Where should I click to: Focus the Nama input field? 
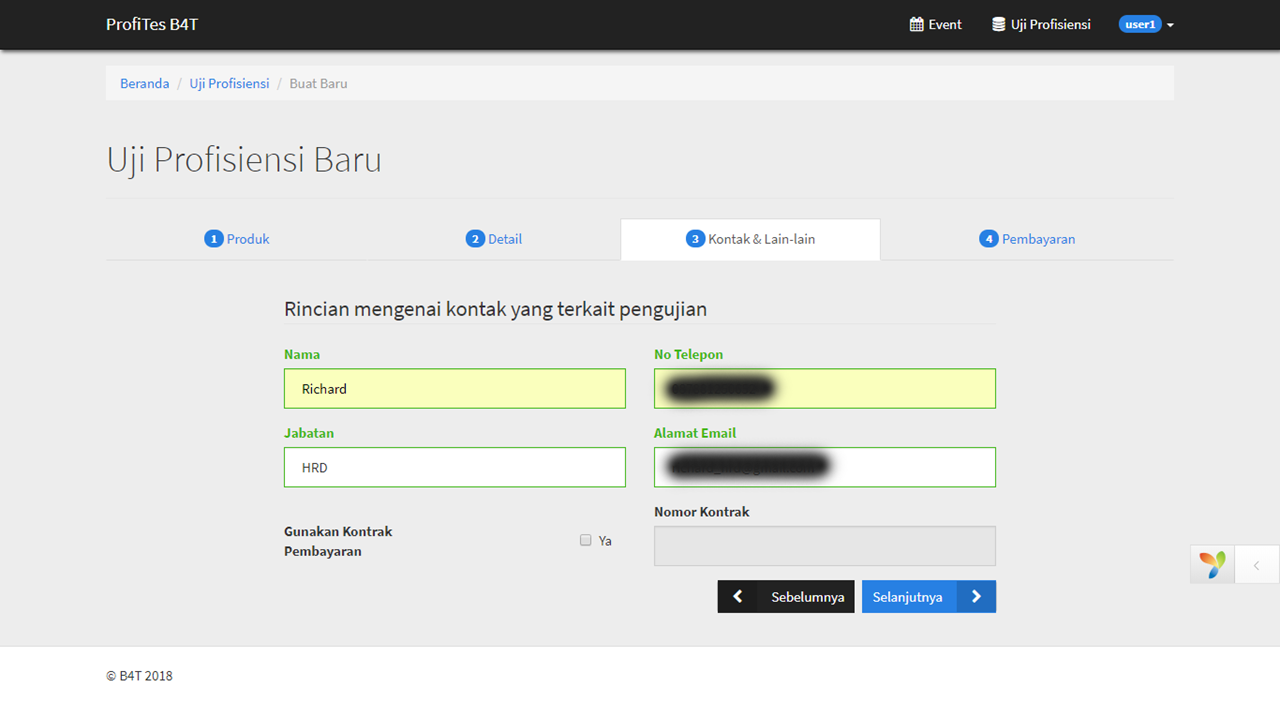454,389
